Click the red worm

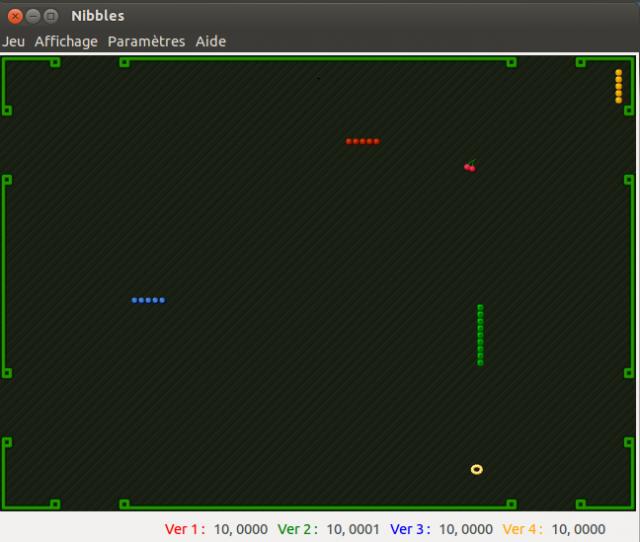[x=363, y=141]
